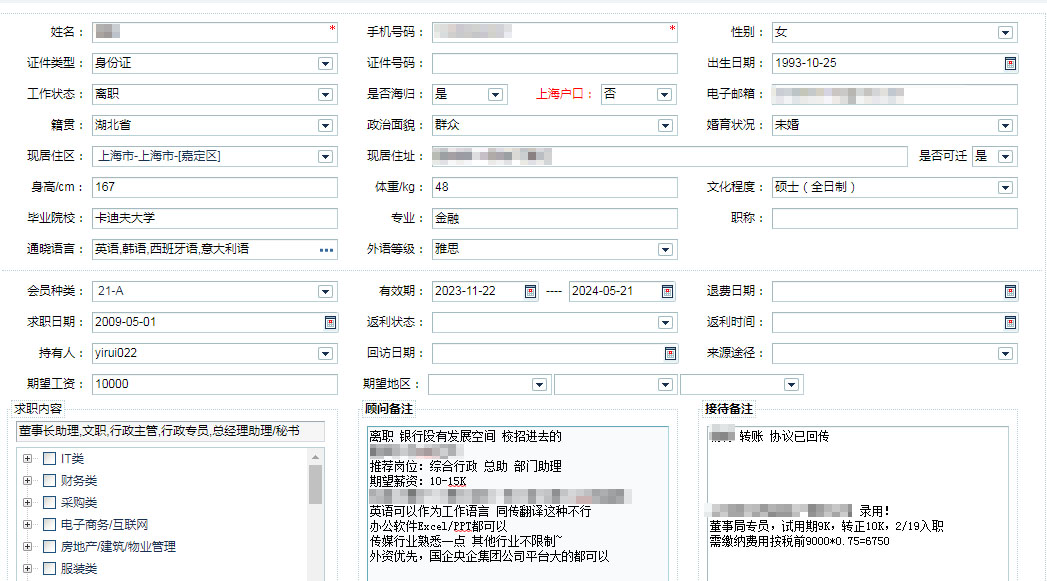The image size is (1047, 581).
Task: Open the 求职日期 calendar picker
Action: (x=330, y=323)
